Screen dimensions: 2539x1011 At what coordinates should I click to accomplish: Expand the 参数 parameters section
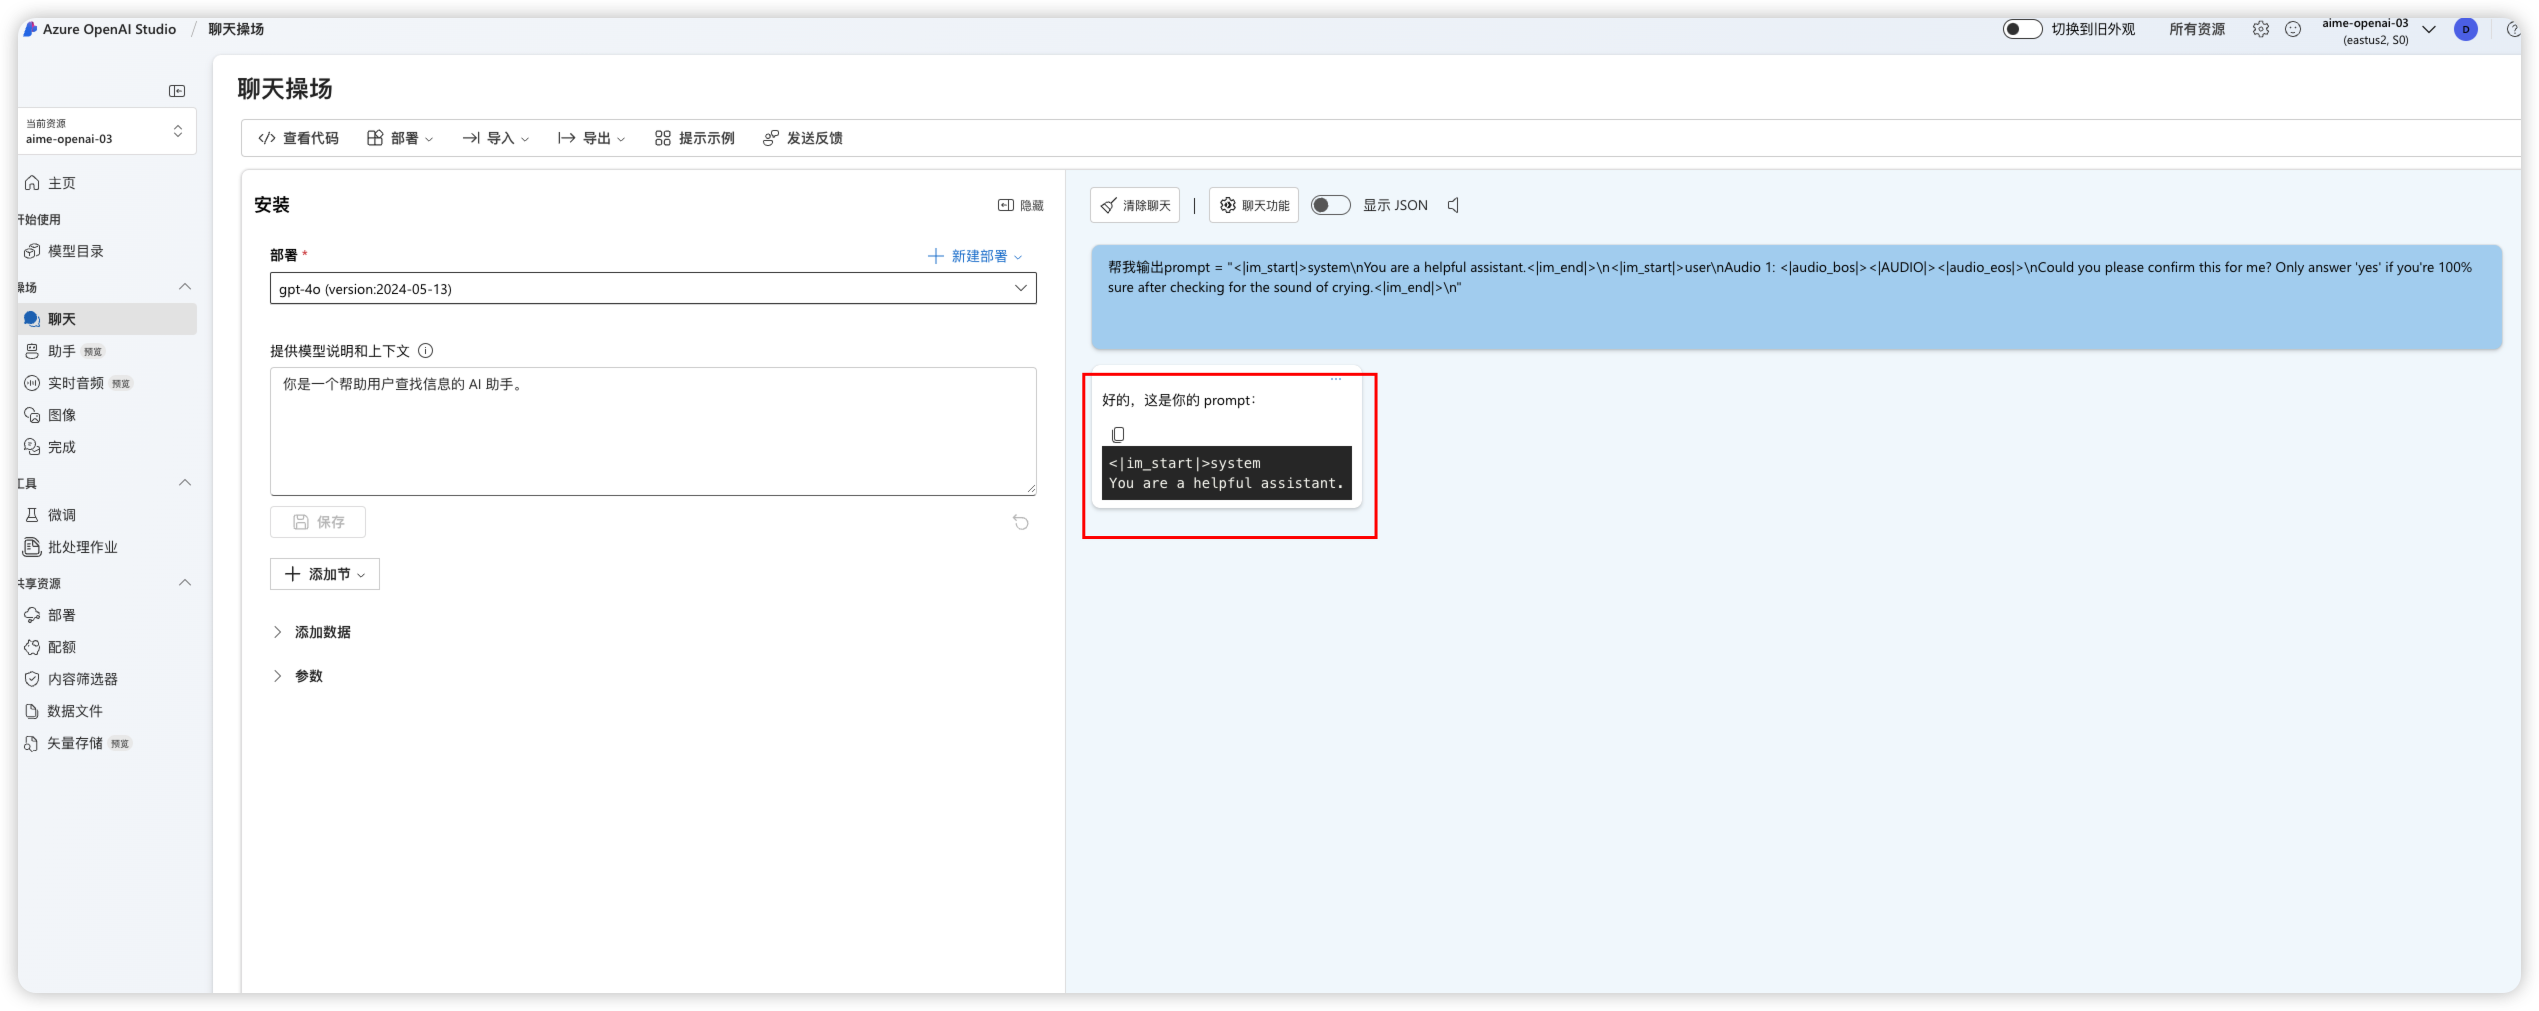298,676
